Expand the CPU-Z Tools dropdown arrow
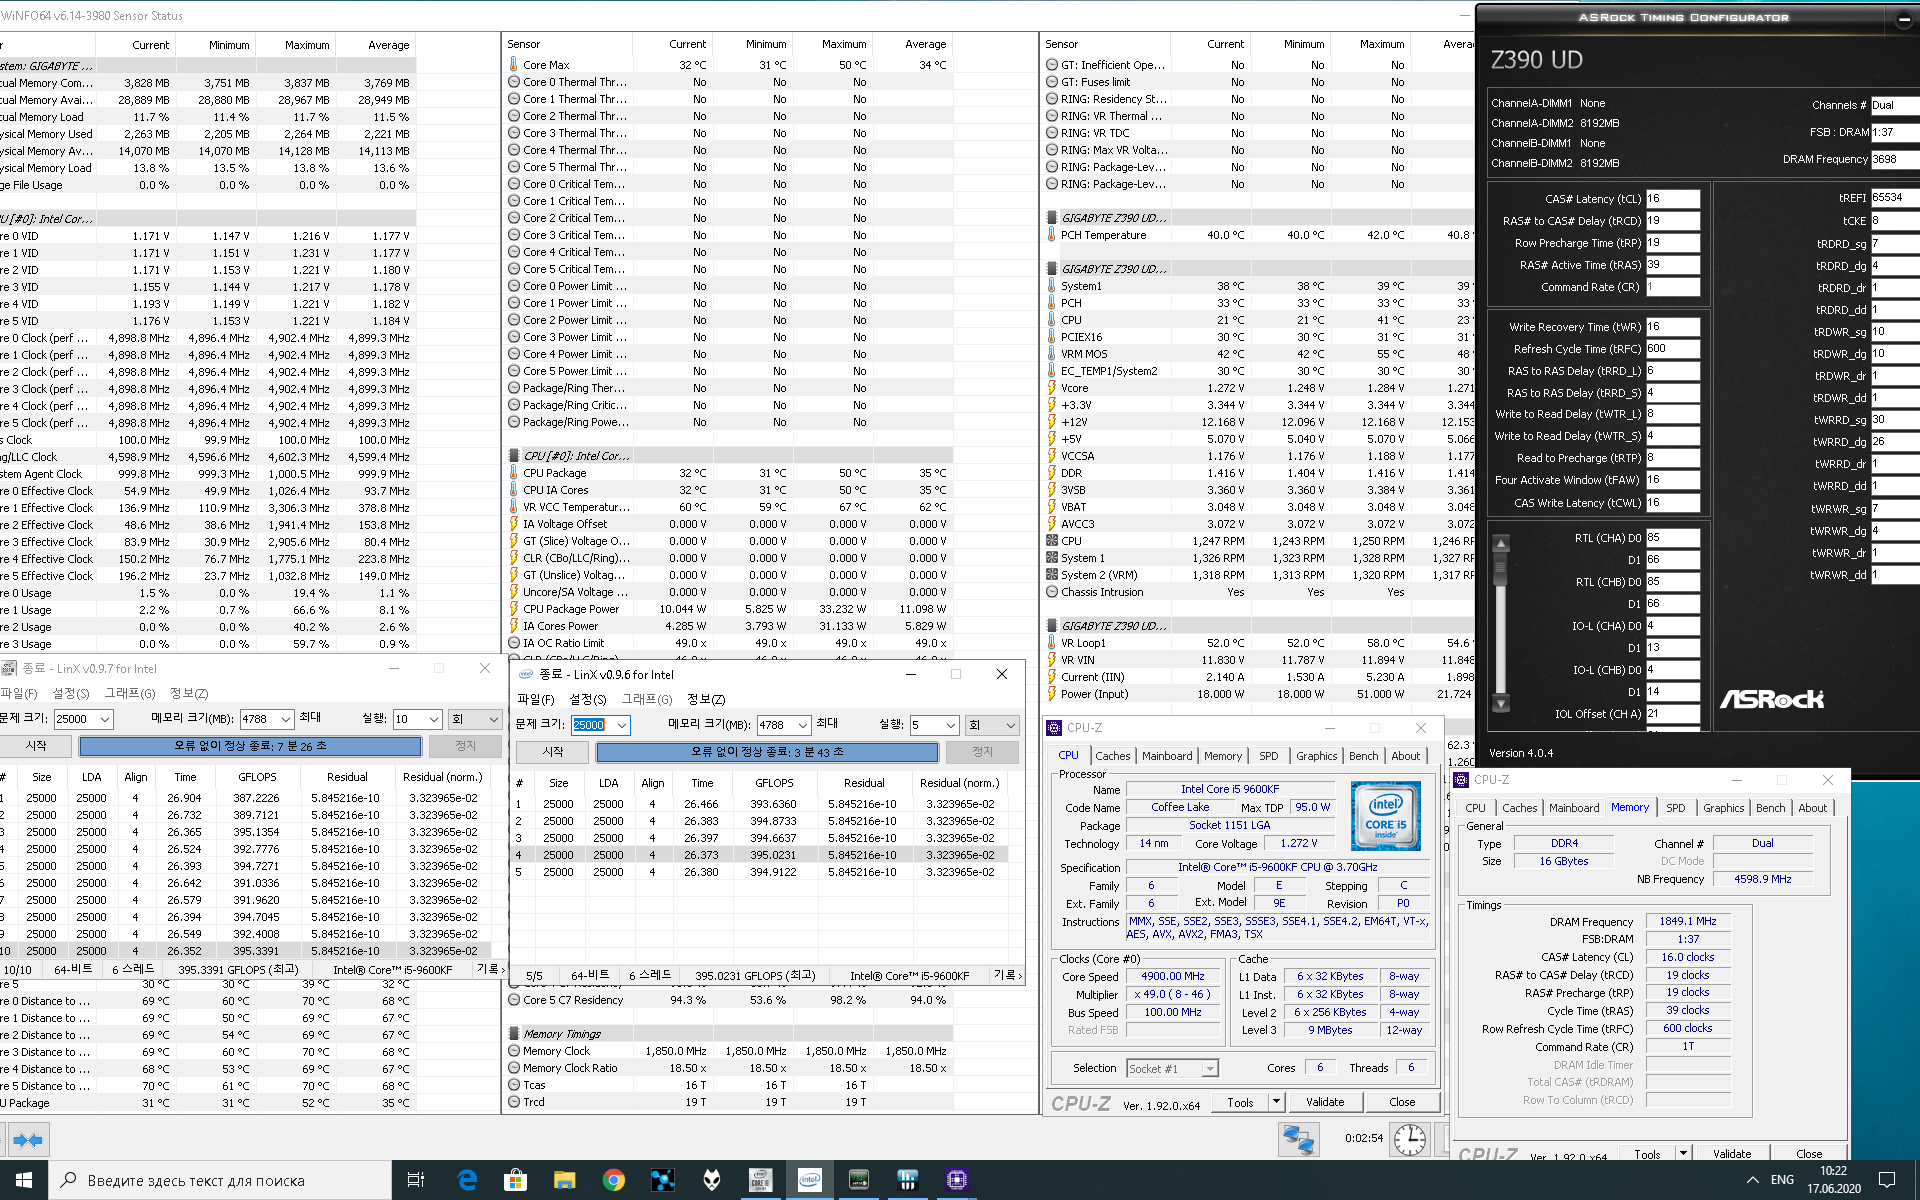Image resolution: width=1920 pixels, height=1200 pixels. pos(1276,1102)
